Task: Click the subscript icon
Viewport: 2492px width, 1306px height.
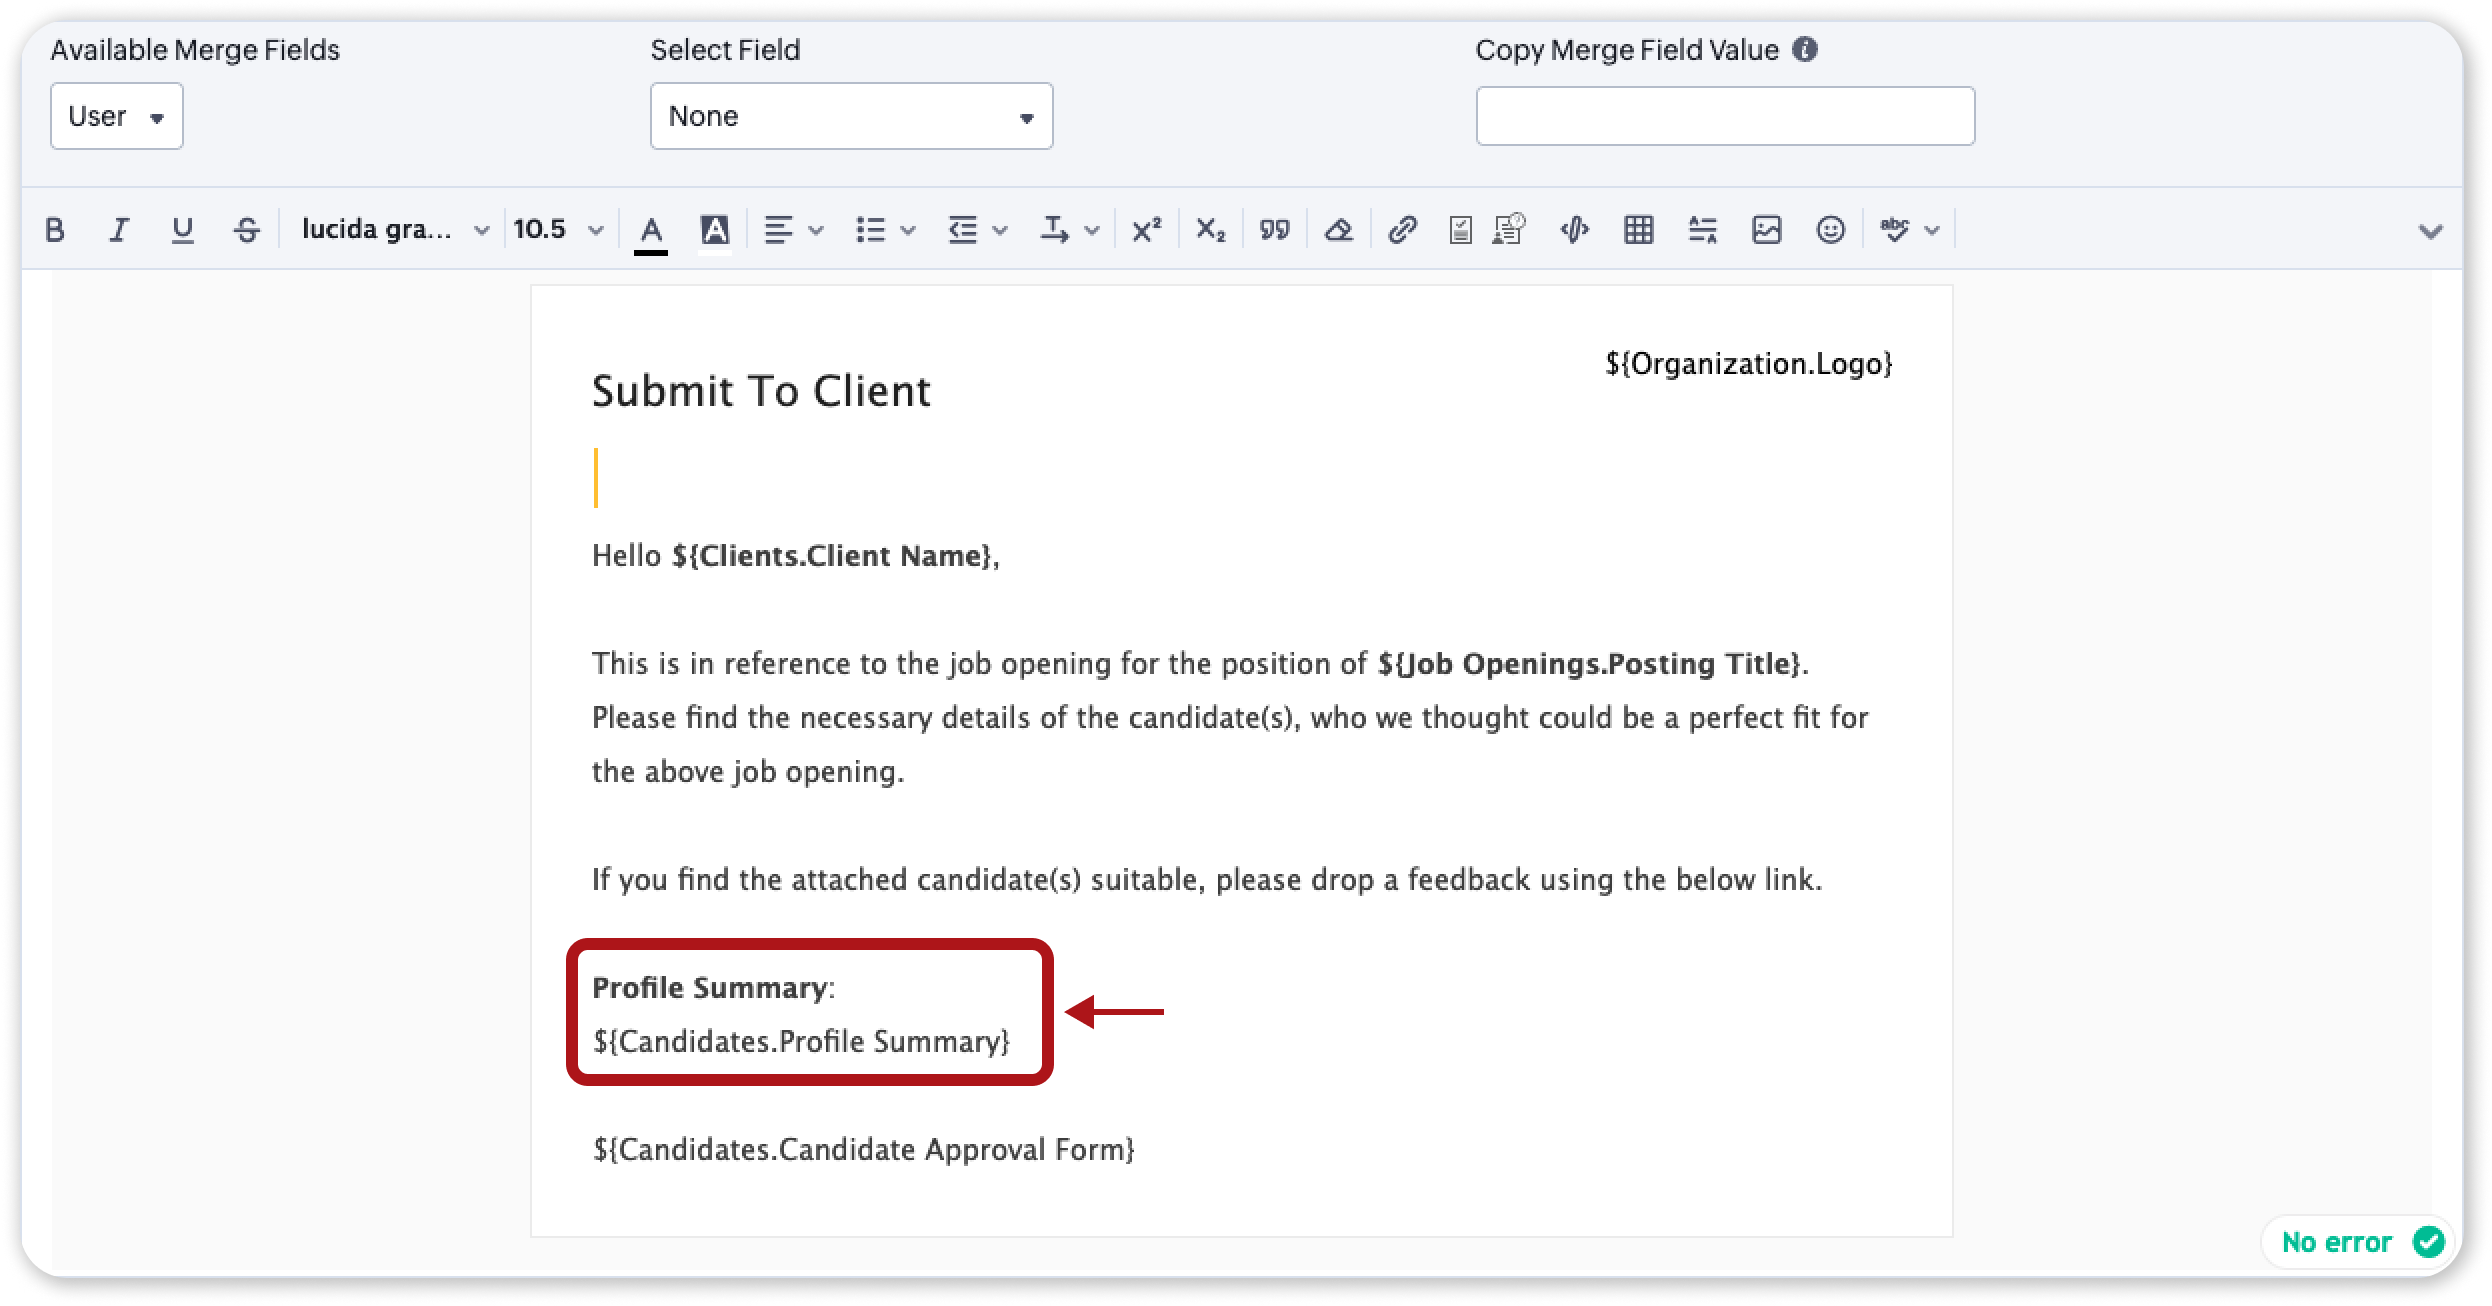Action: point(1210,230)
